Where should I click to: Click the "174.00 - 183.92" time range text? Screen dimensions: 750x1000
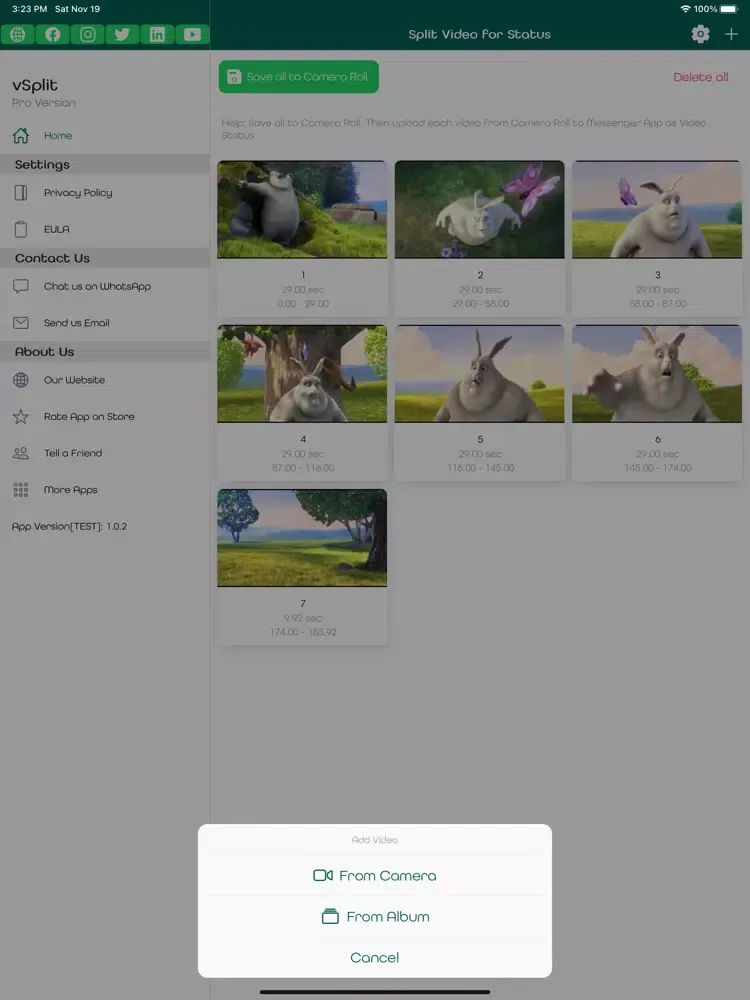point(303,632)
